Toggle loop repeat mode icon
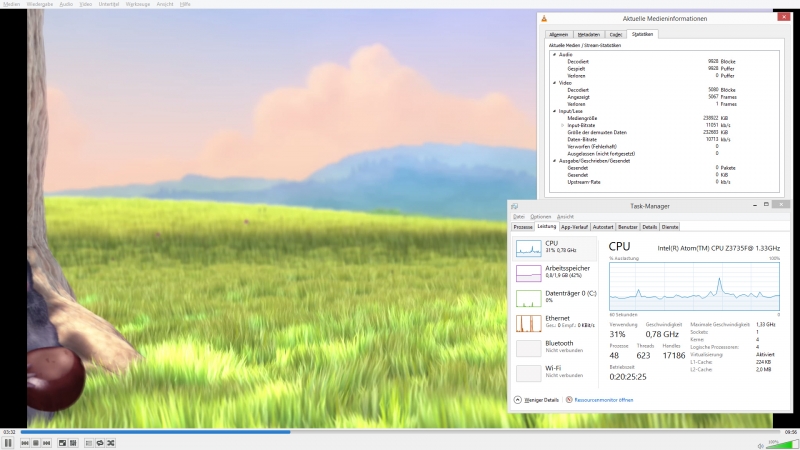 click(100, 443)
